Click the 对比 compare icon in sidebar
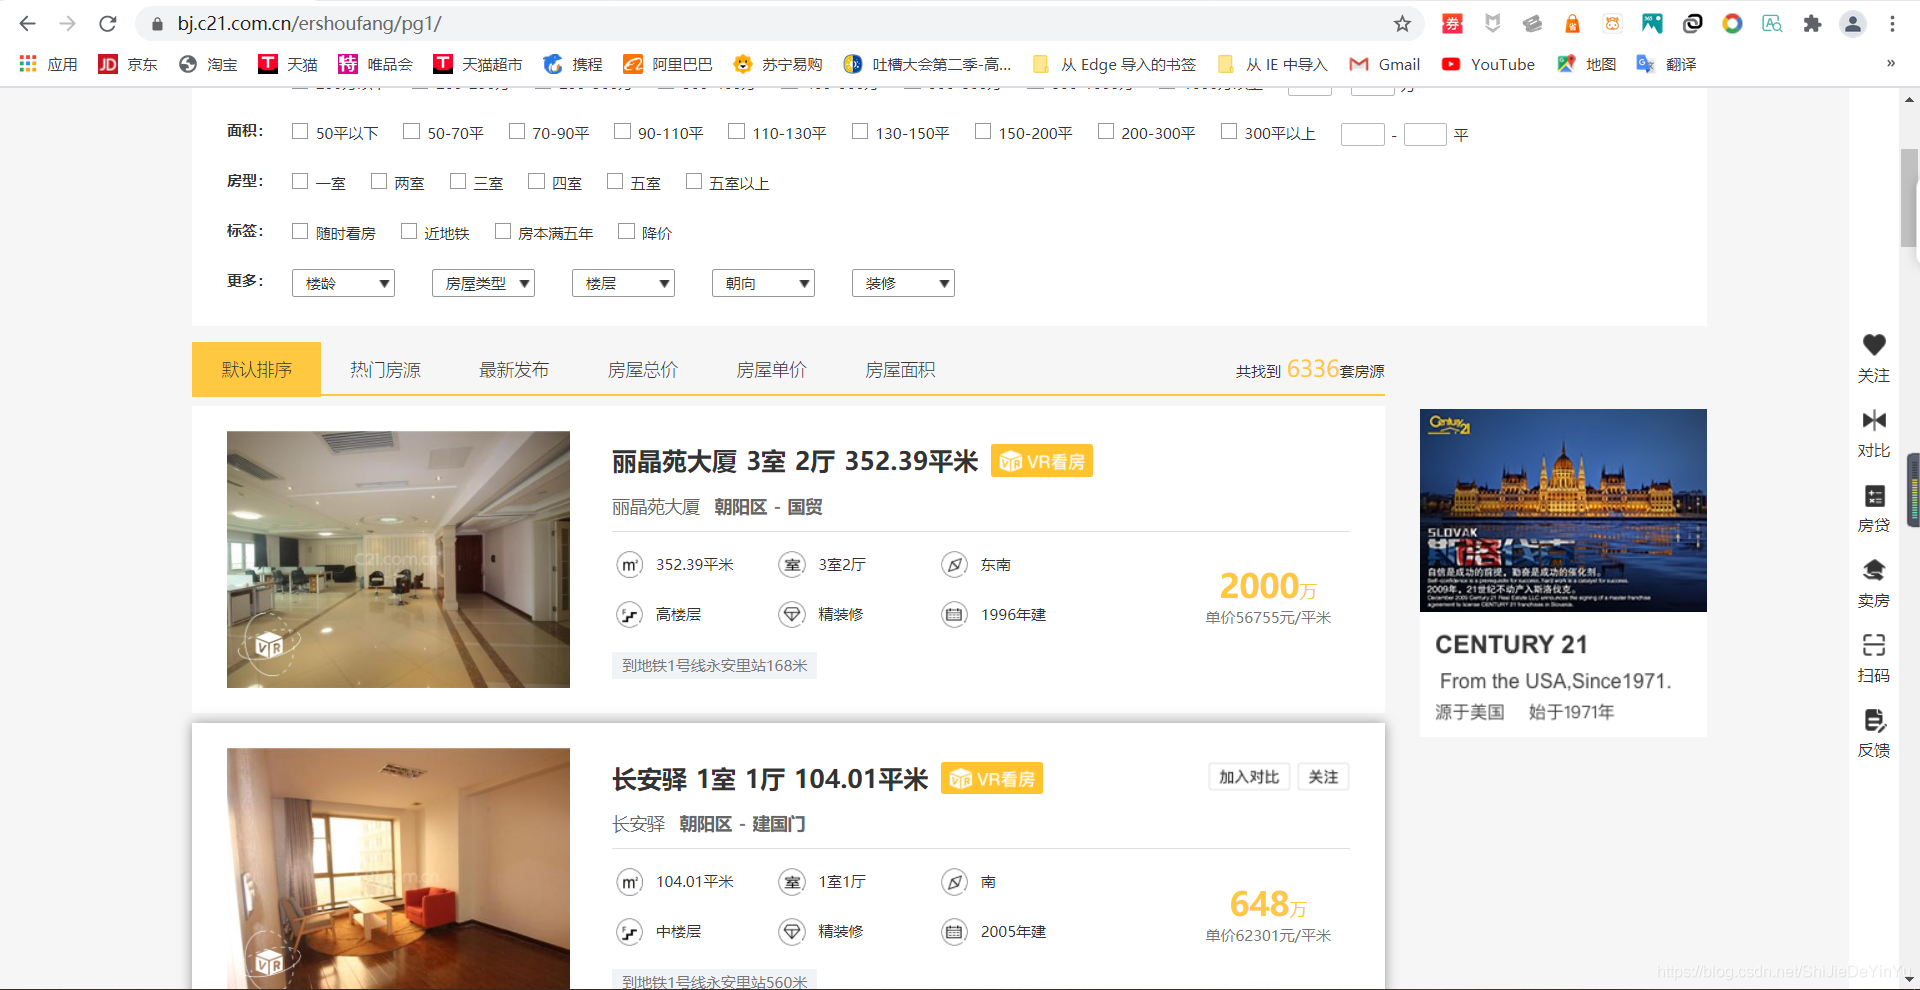 (1874, 420)
